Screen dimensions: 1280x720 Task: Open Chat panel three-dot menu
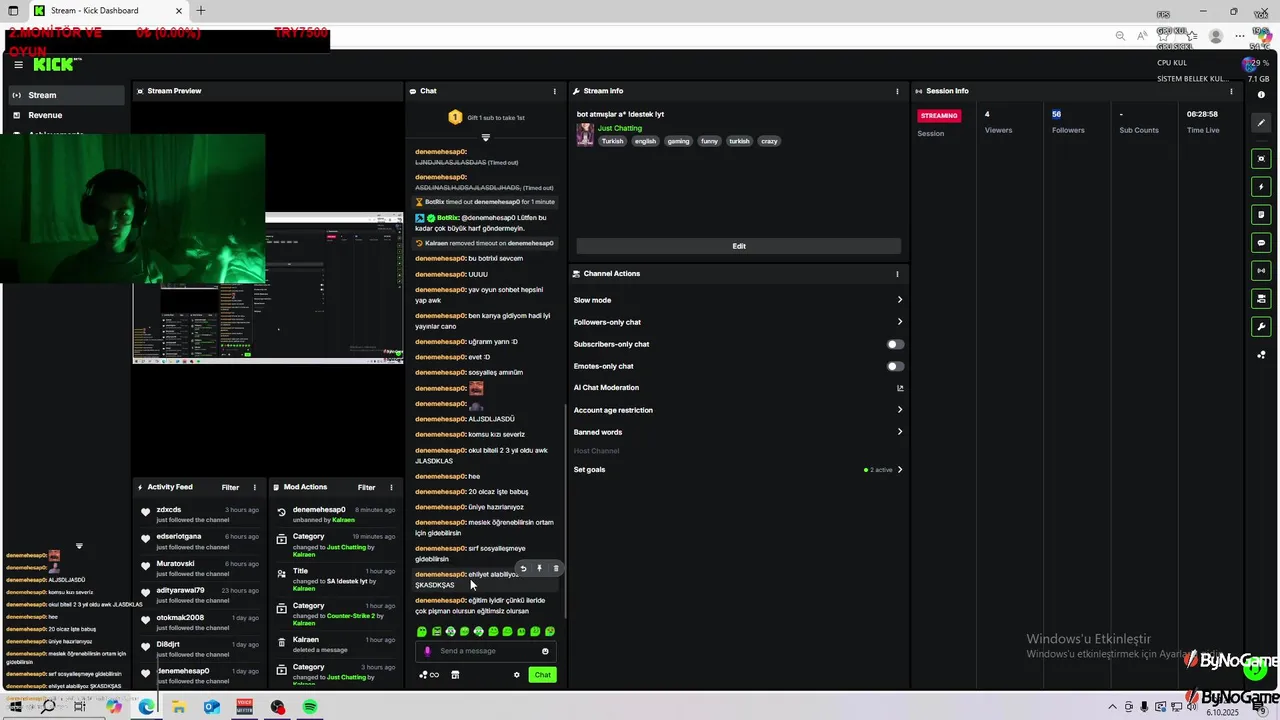coord(555,91)
